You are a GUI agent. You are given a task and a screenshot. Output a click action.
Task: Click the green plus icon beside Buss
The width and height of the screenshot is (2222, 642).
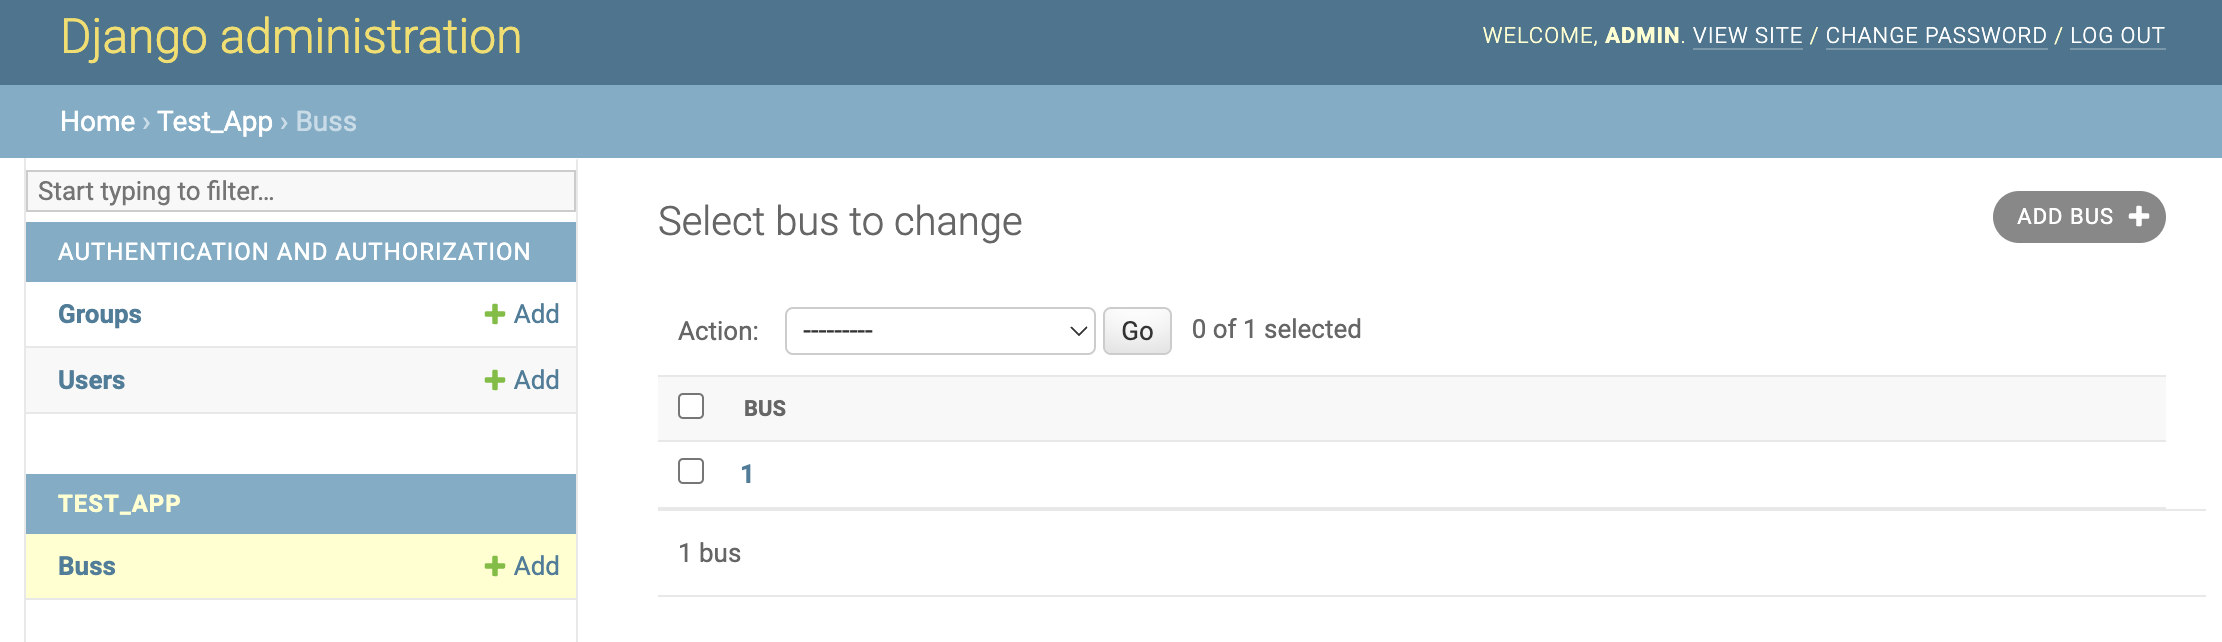(x=494, y=566)
